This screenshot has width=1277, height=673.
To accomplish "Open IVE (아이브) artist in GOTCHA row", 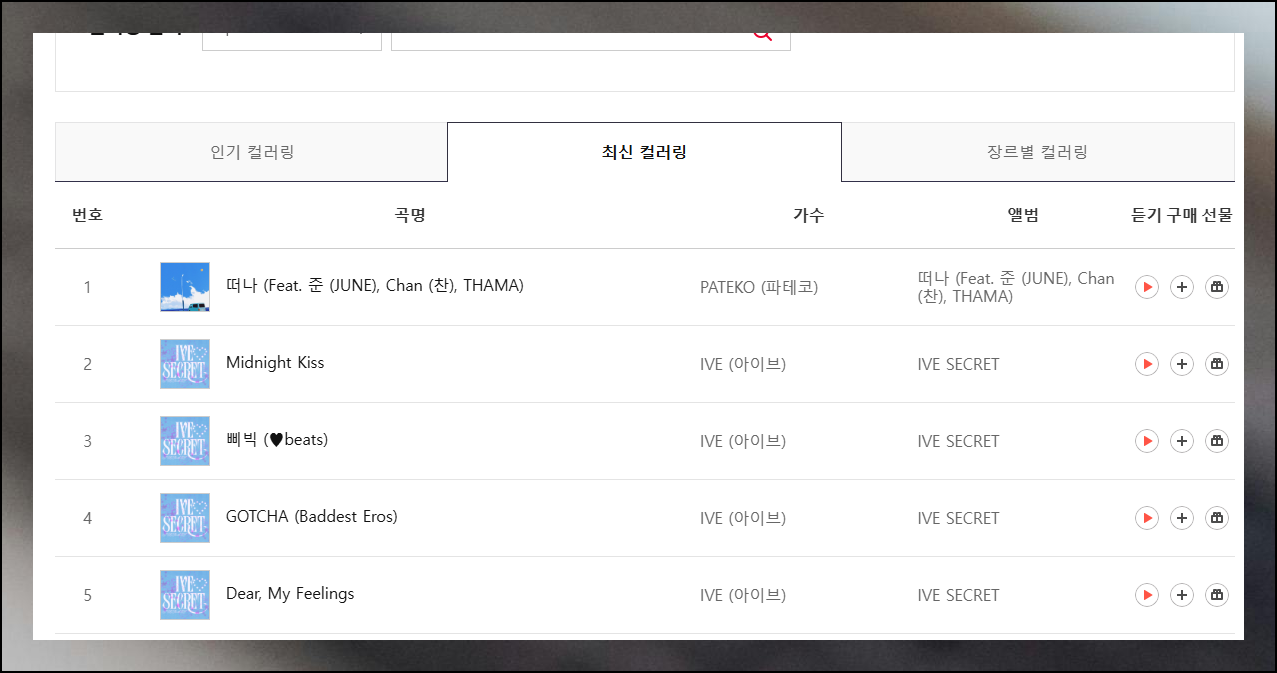I will [x=743, y=518].
